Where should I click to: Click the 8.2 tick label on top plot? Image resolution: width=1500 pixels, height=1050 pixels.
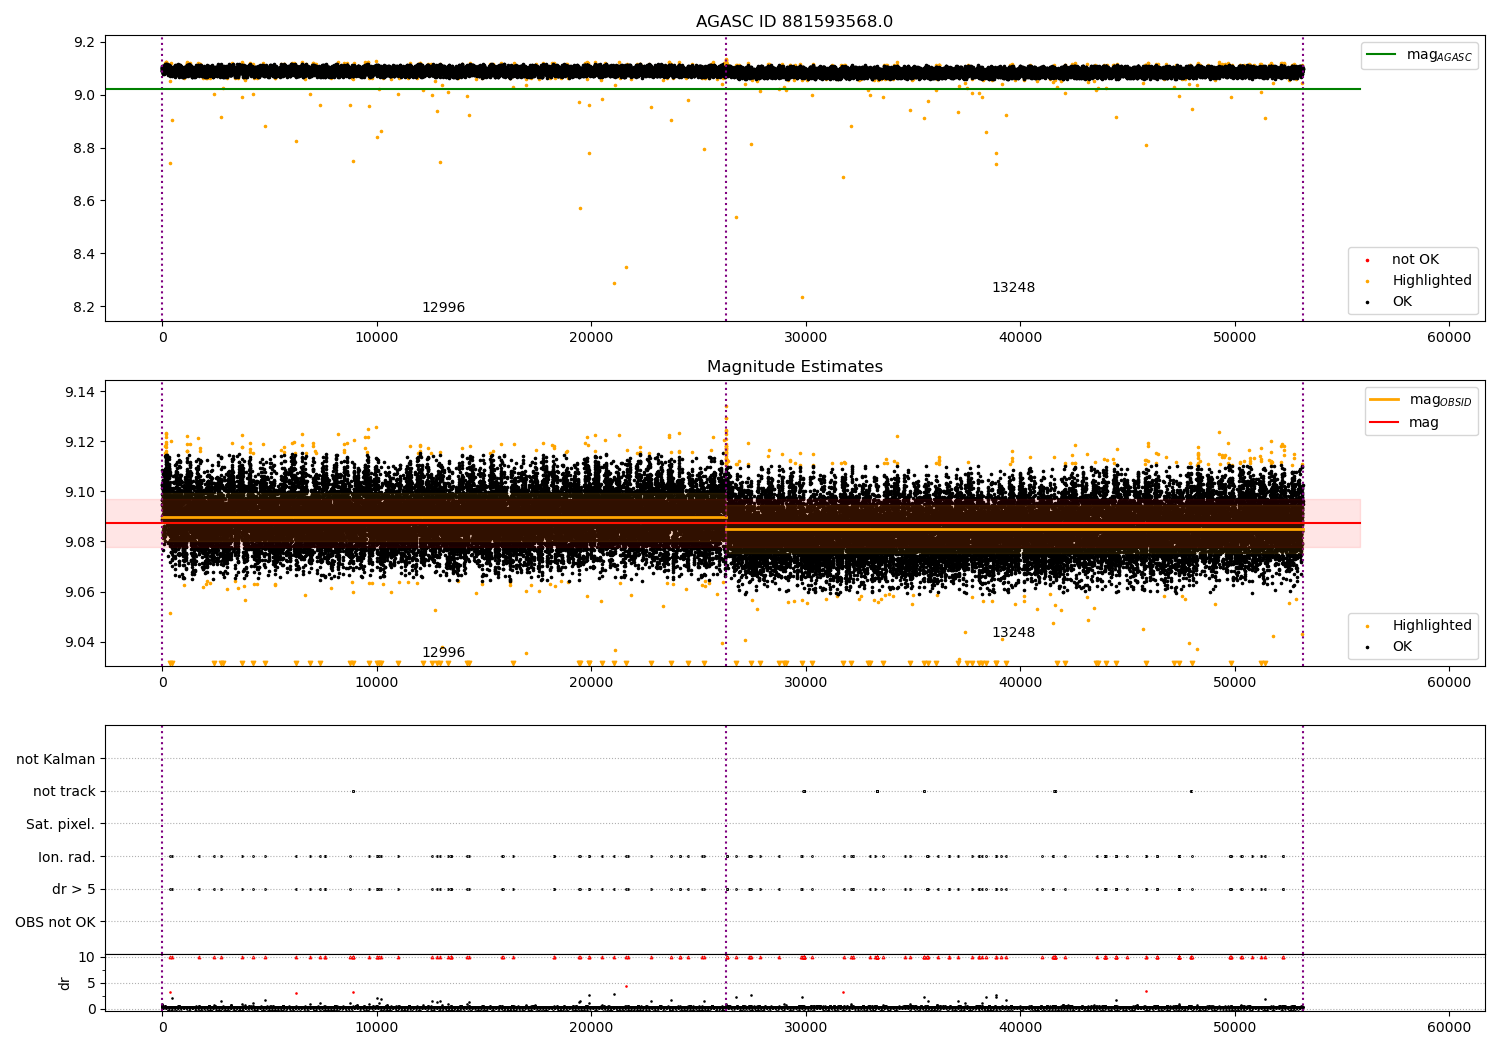point(86,308)
